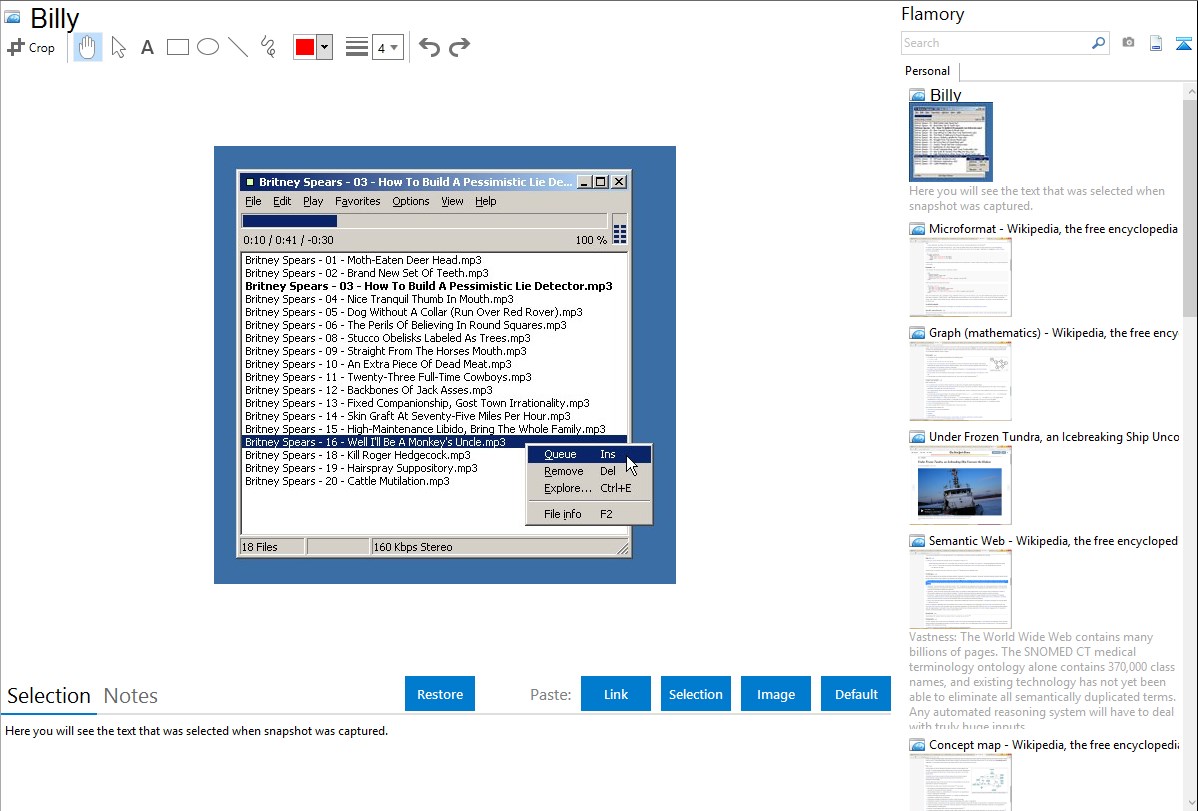Switch to the Notes tab
This screenshot has height=811, width=1198.
pyautogui.click(x=131, y=696)
